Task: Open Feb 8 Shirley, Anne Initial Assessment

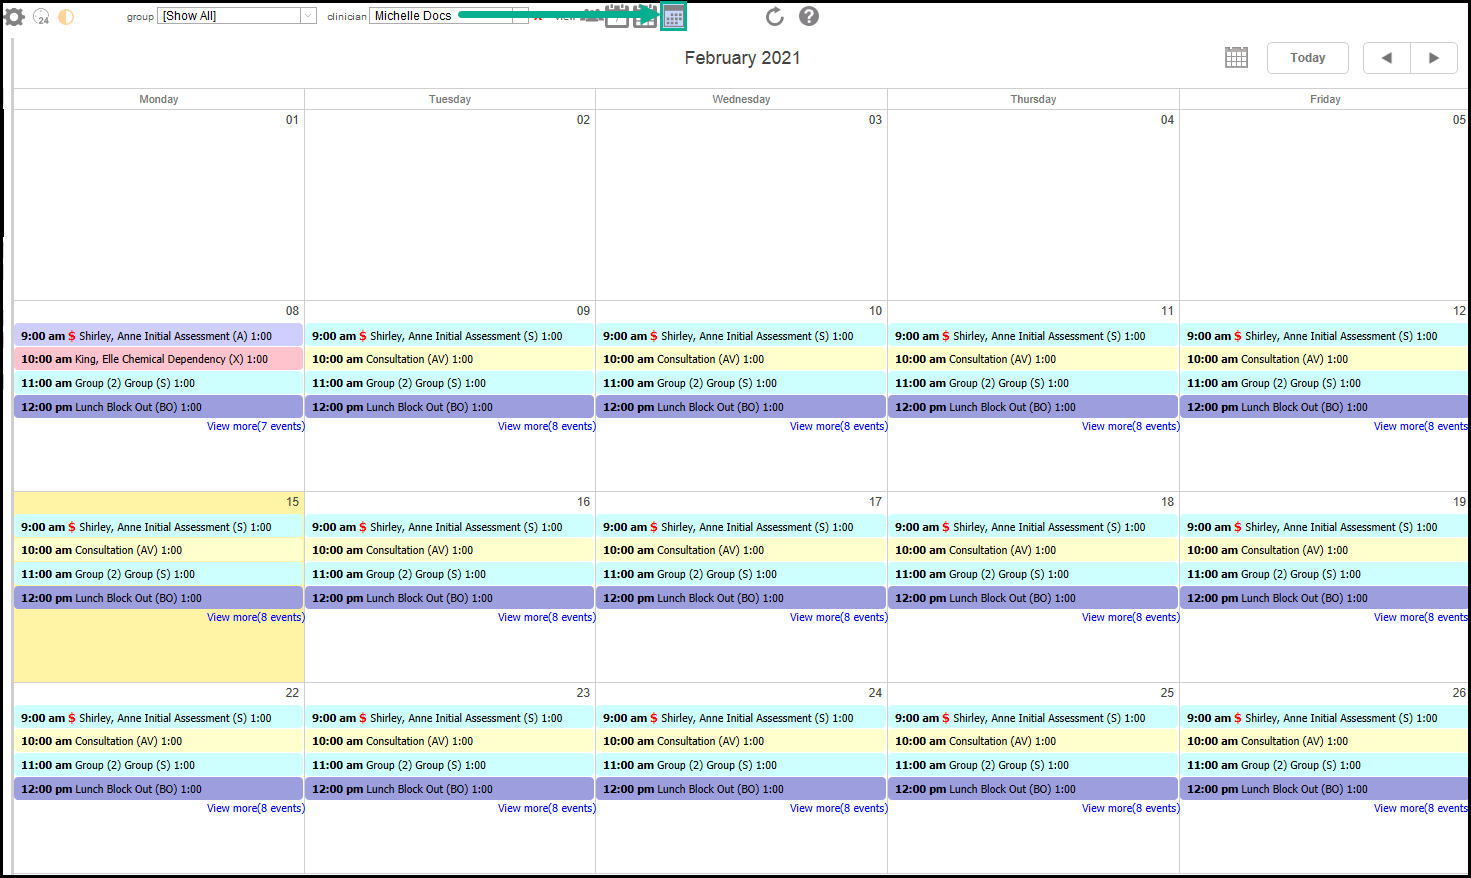Action: coord(158,336)
